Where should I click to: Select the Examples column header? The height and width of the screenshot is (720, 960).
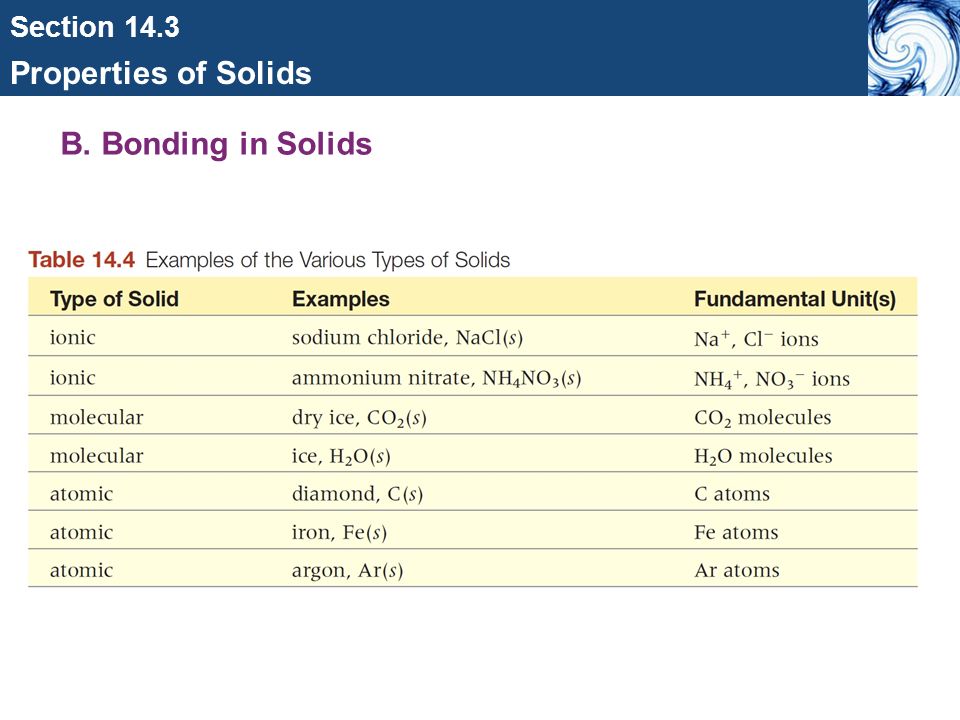340,299
